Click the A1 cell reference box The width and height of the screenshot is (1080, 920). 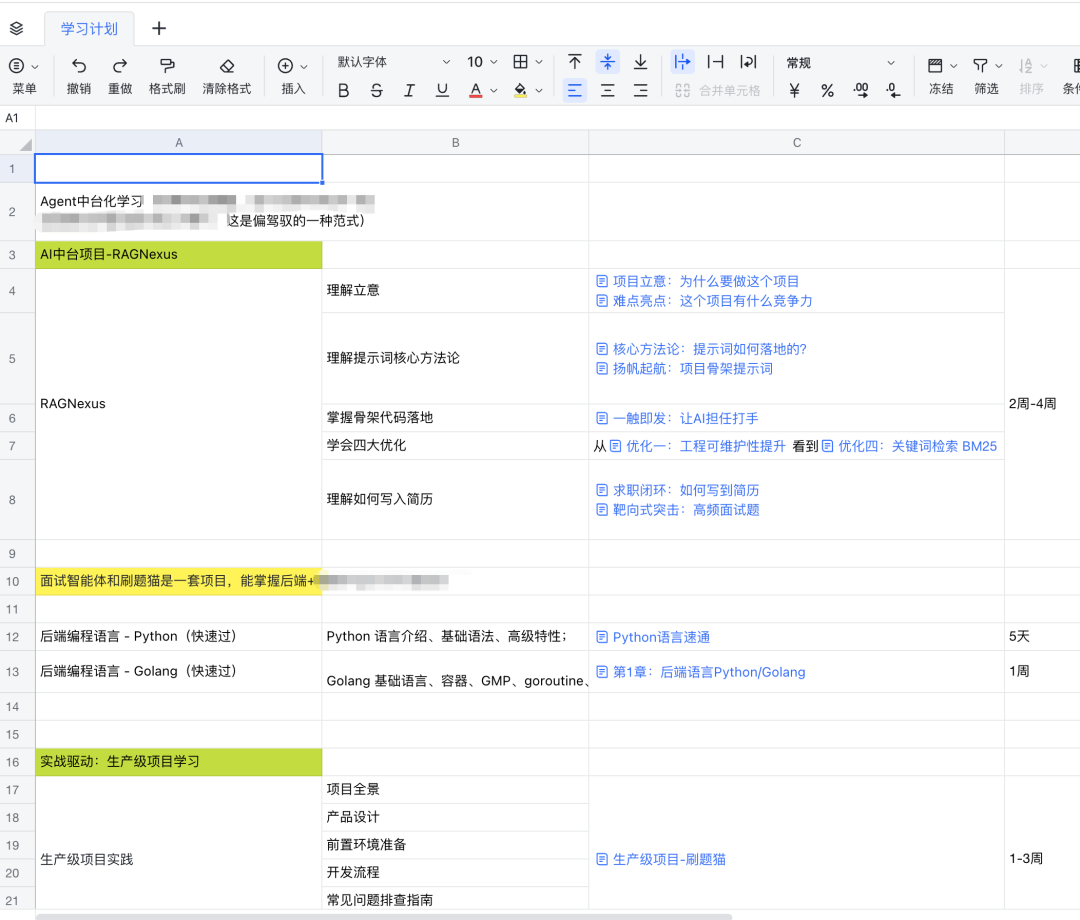[17, 118]
